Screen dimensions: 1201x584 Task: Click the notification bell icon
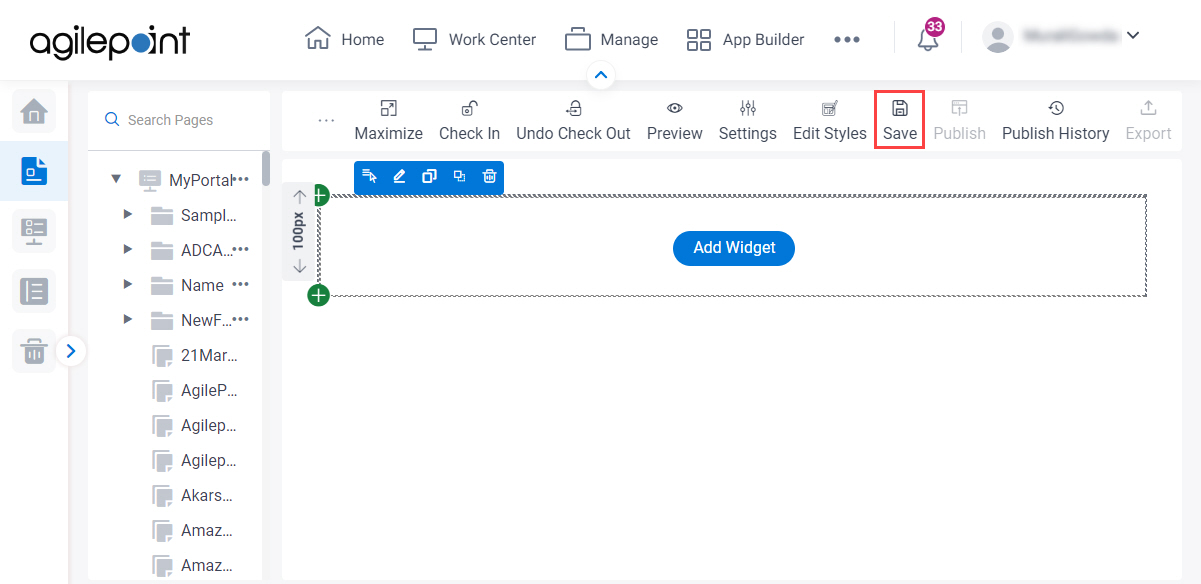(928, 39)
